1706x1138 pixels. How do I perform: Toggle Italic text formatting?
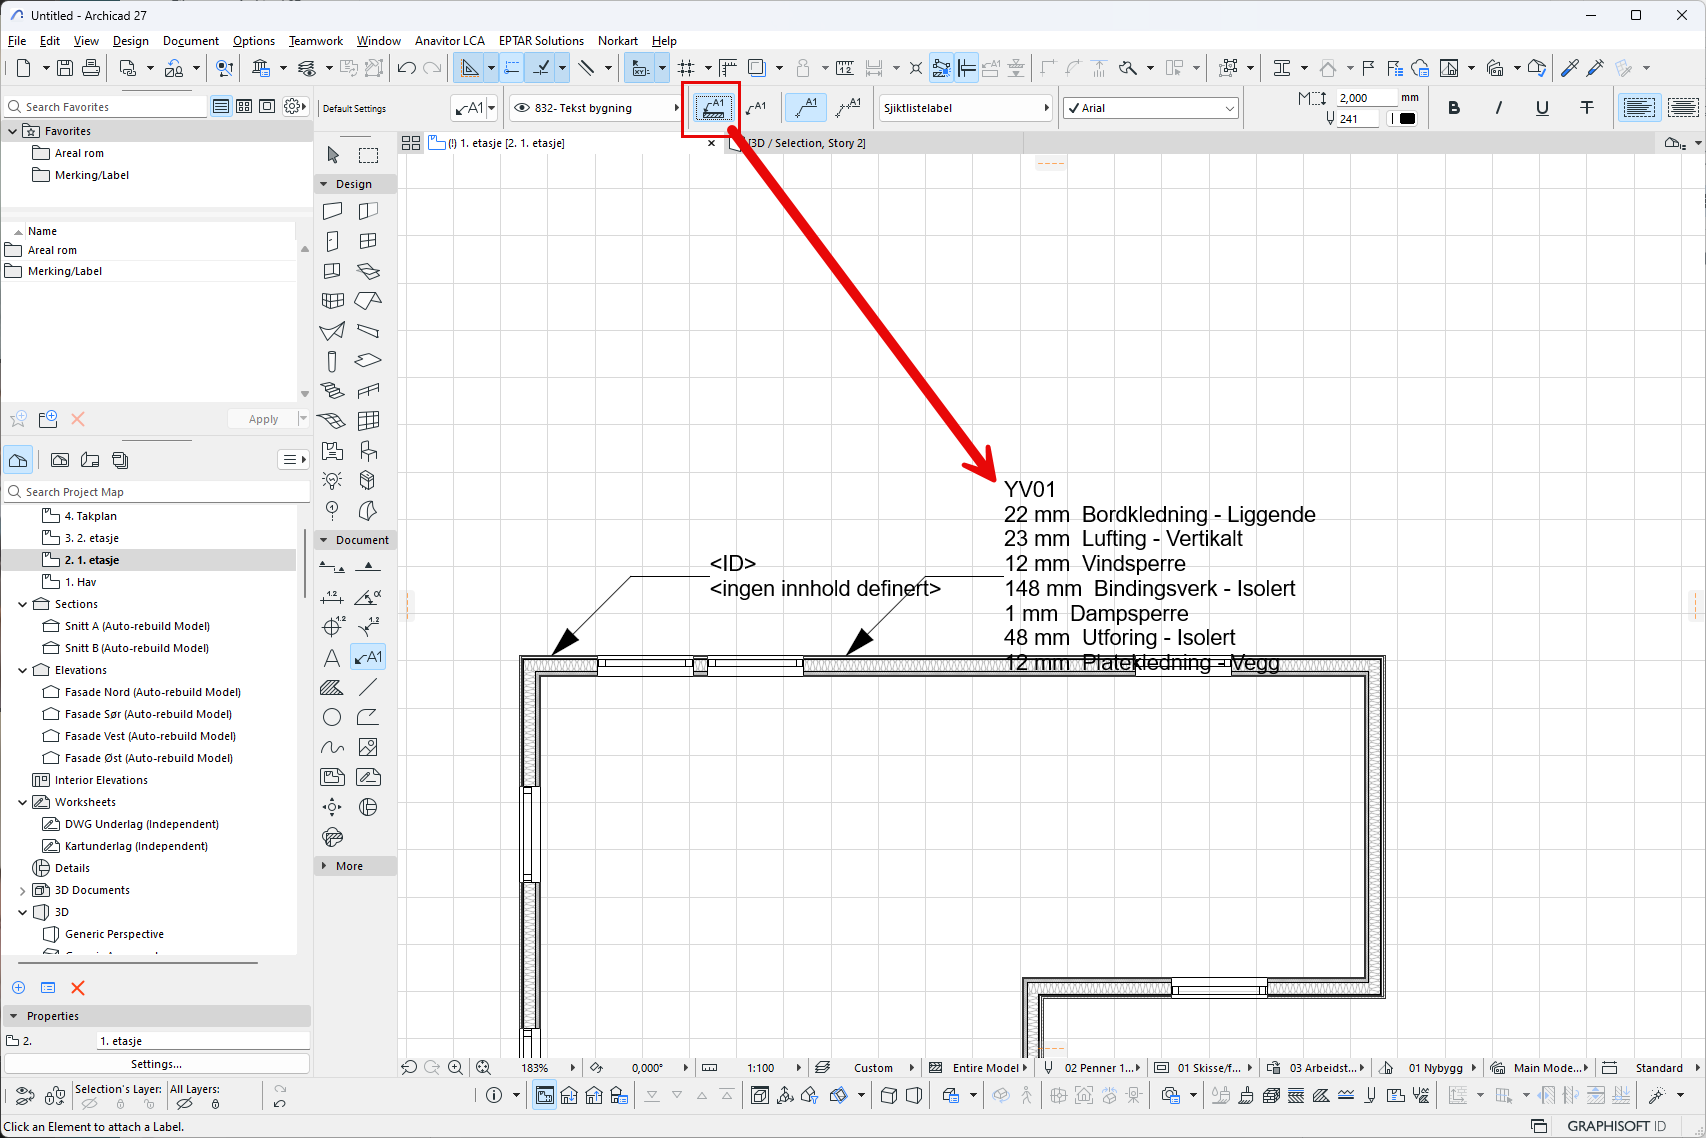1498,108
